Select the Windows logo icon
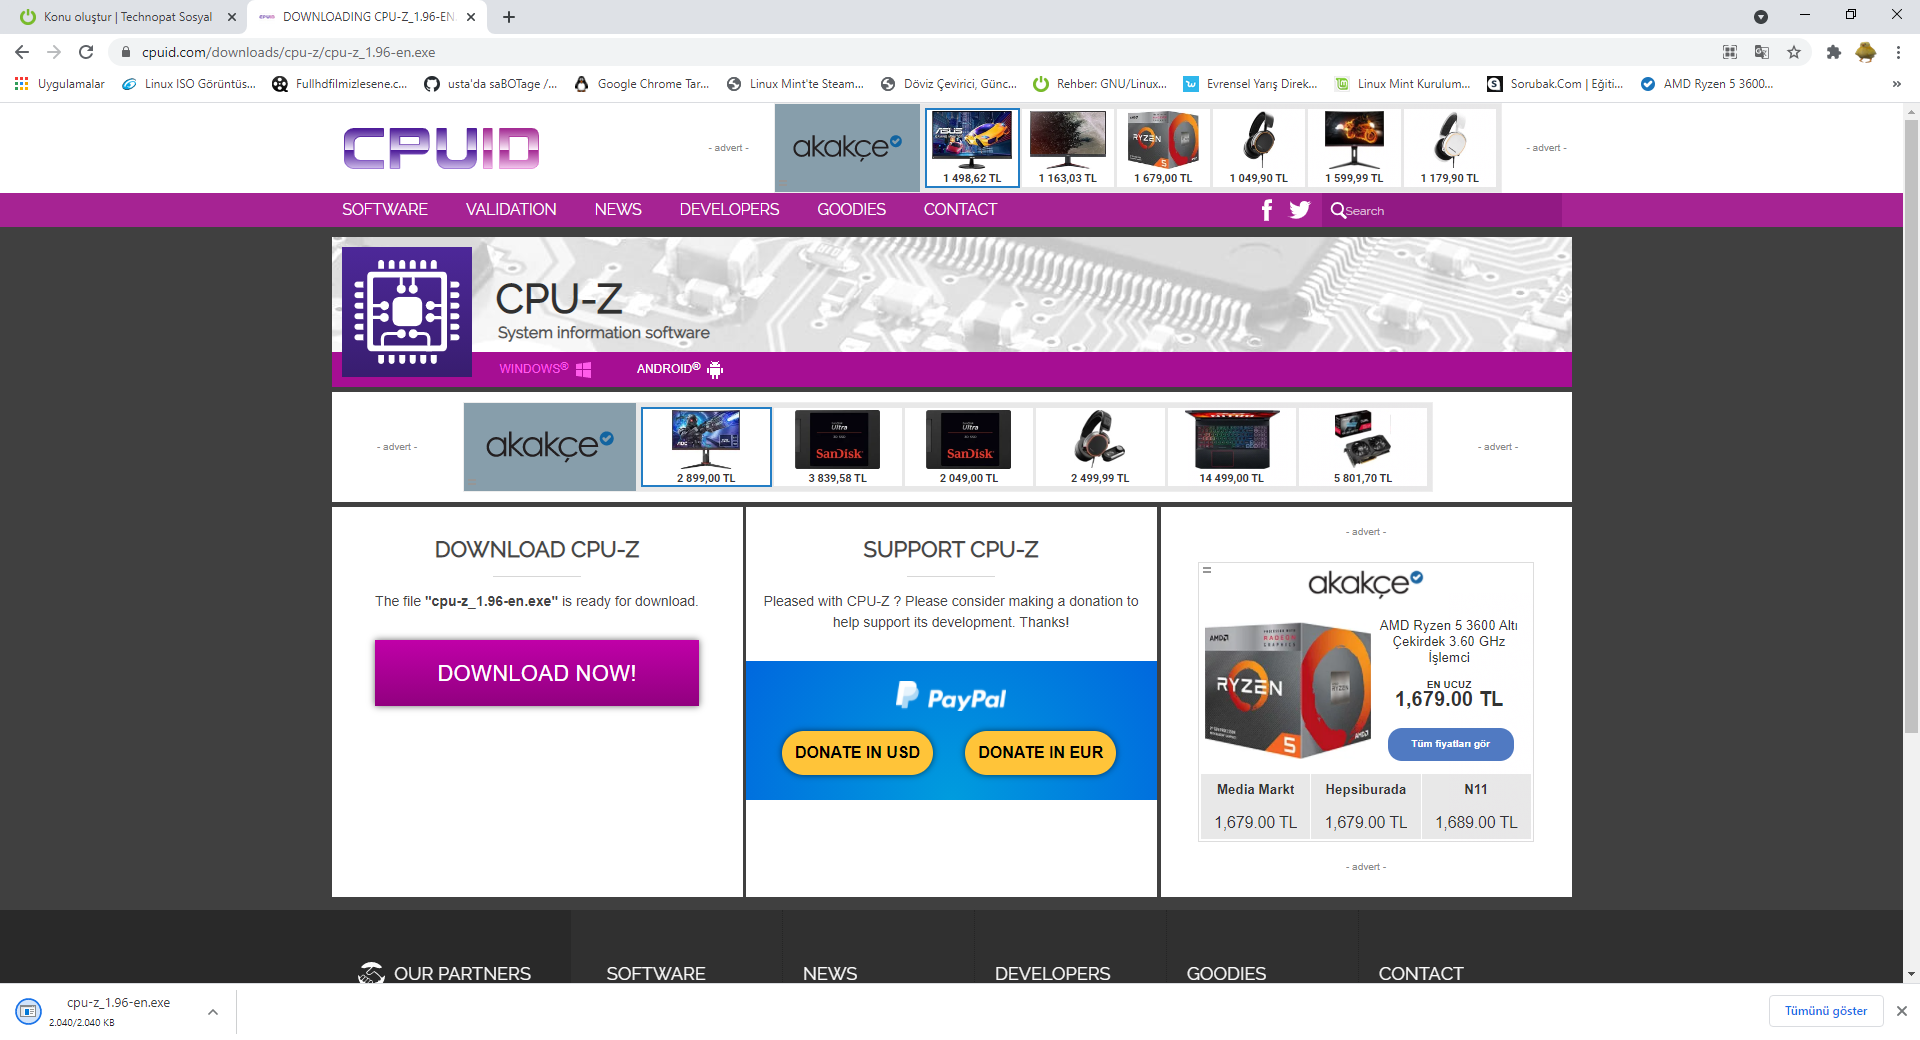Viewport: 1920px width, 1040px height. click(x=584, y=370)
